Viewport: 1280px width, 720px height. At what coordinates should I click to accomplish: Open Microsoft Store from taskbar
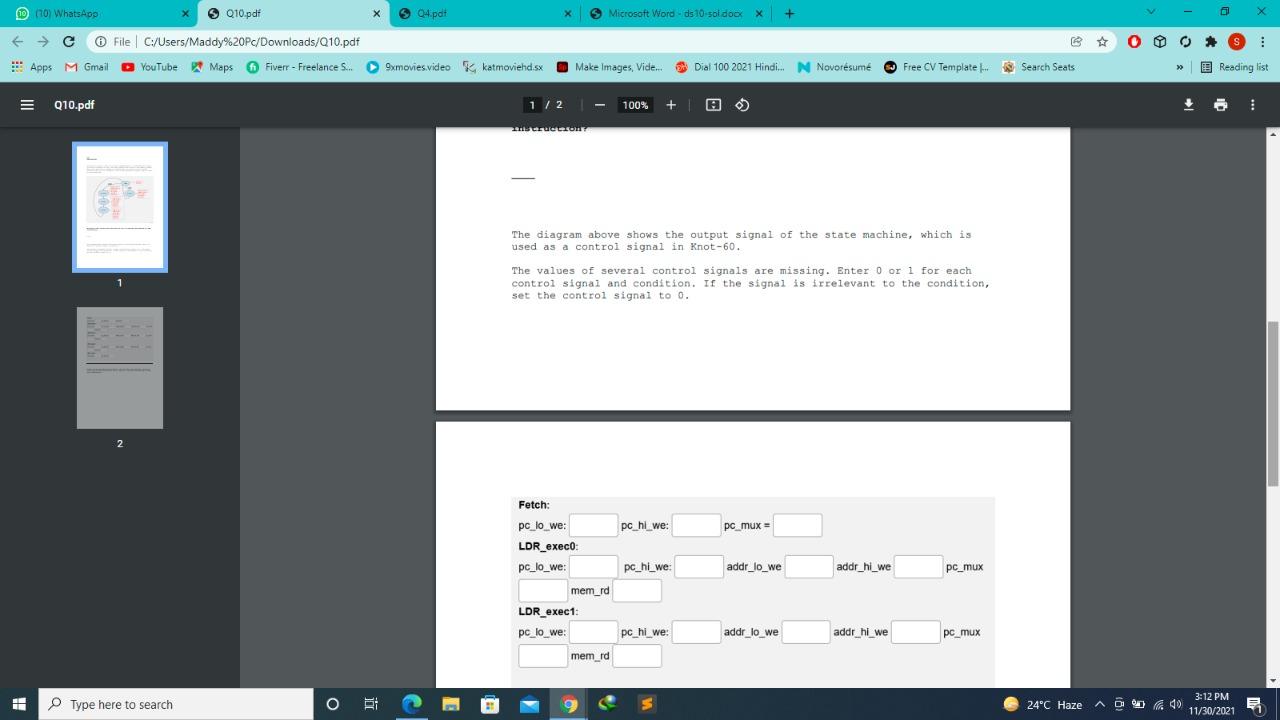tap(489, 704)
